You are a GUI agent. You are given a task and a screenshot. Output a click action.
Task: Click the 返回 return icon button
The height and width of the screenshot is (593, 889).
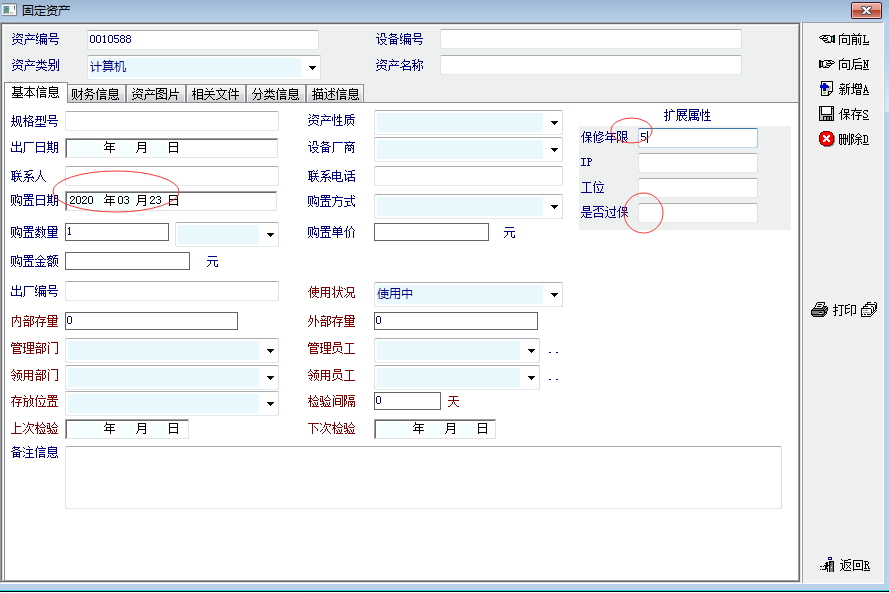(x=827, y=565)
